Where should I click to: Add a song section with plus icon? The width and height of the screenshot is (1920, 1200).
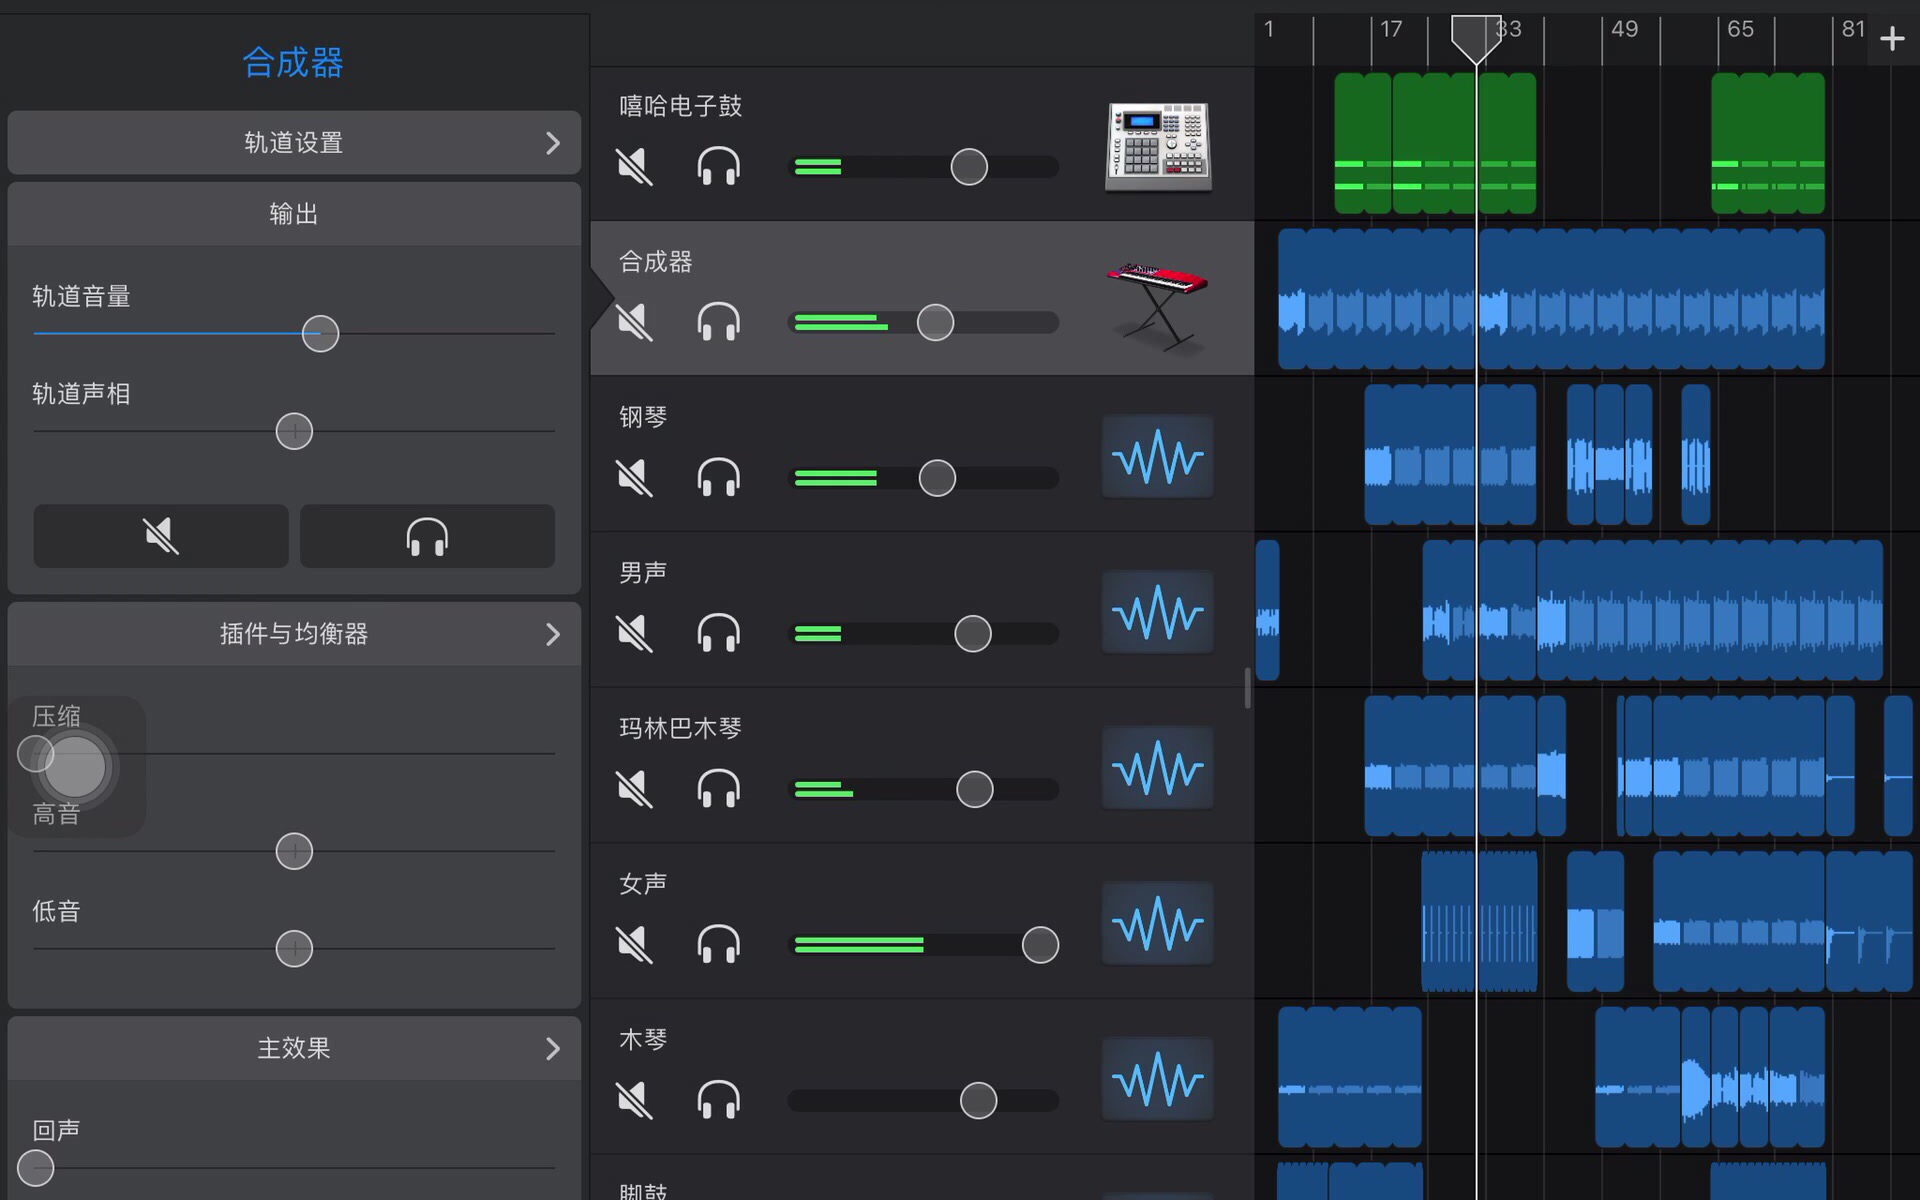click(x=1892, y=39)
